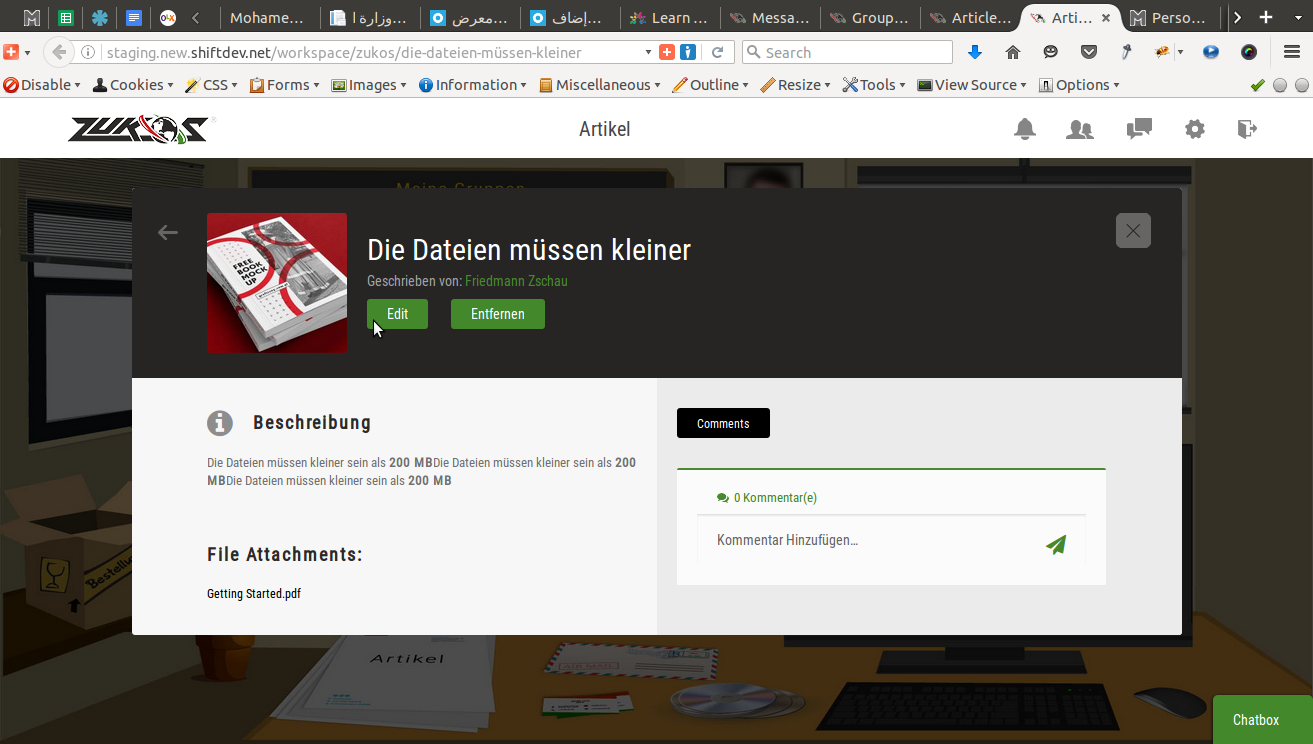Switch to the Messa... browser tab

[770, 17]
